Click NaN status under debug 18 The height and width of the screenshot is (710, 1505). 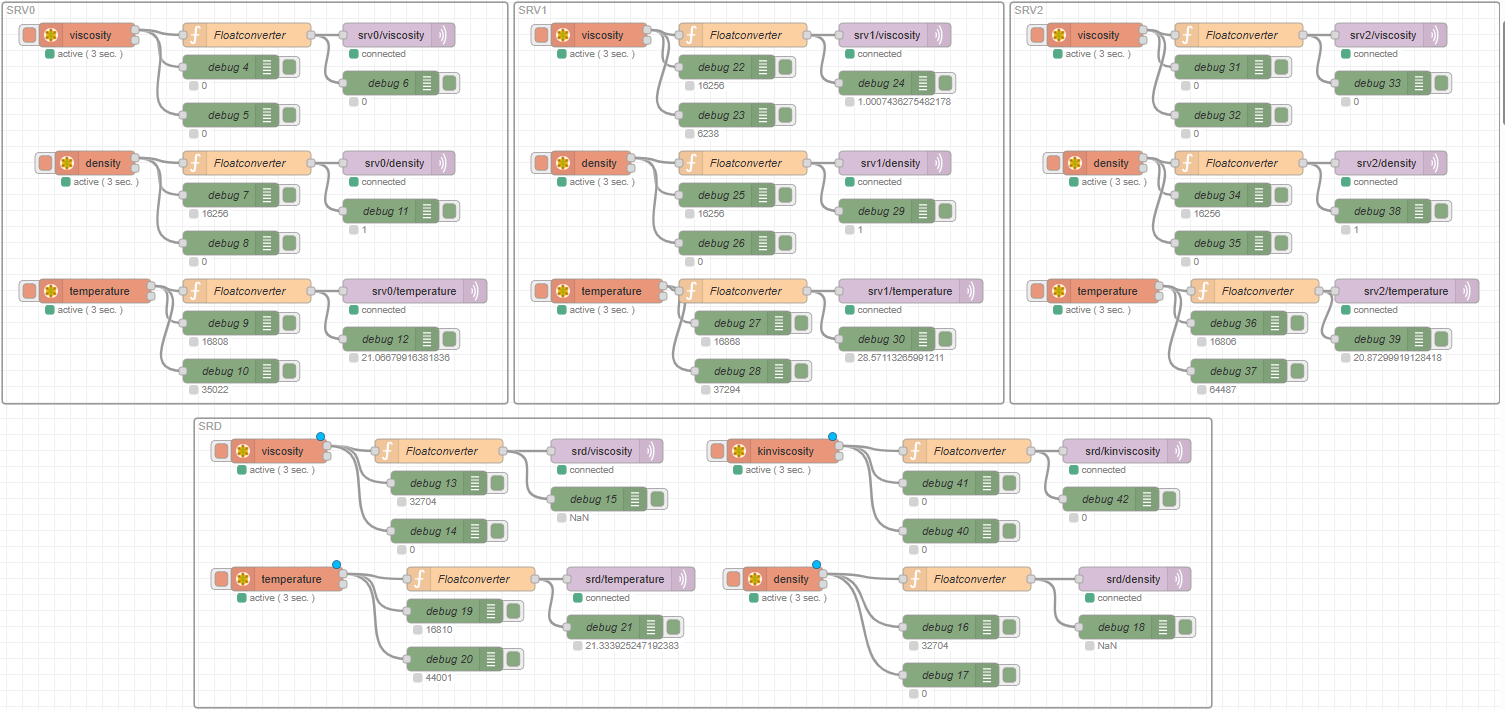coord(1107,645)
